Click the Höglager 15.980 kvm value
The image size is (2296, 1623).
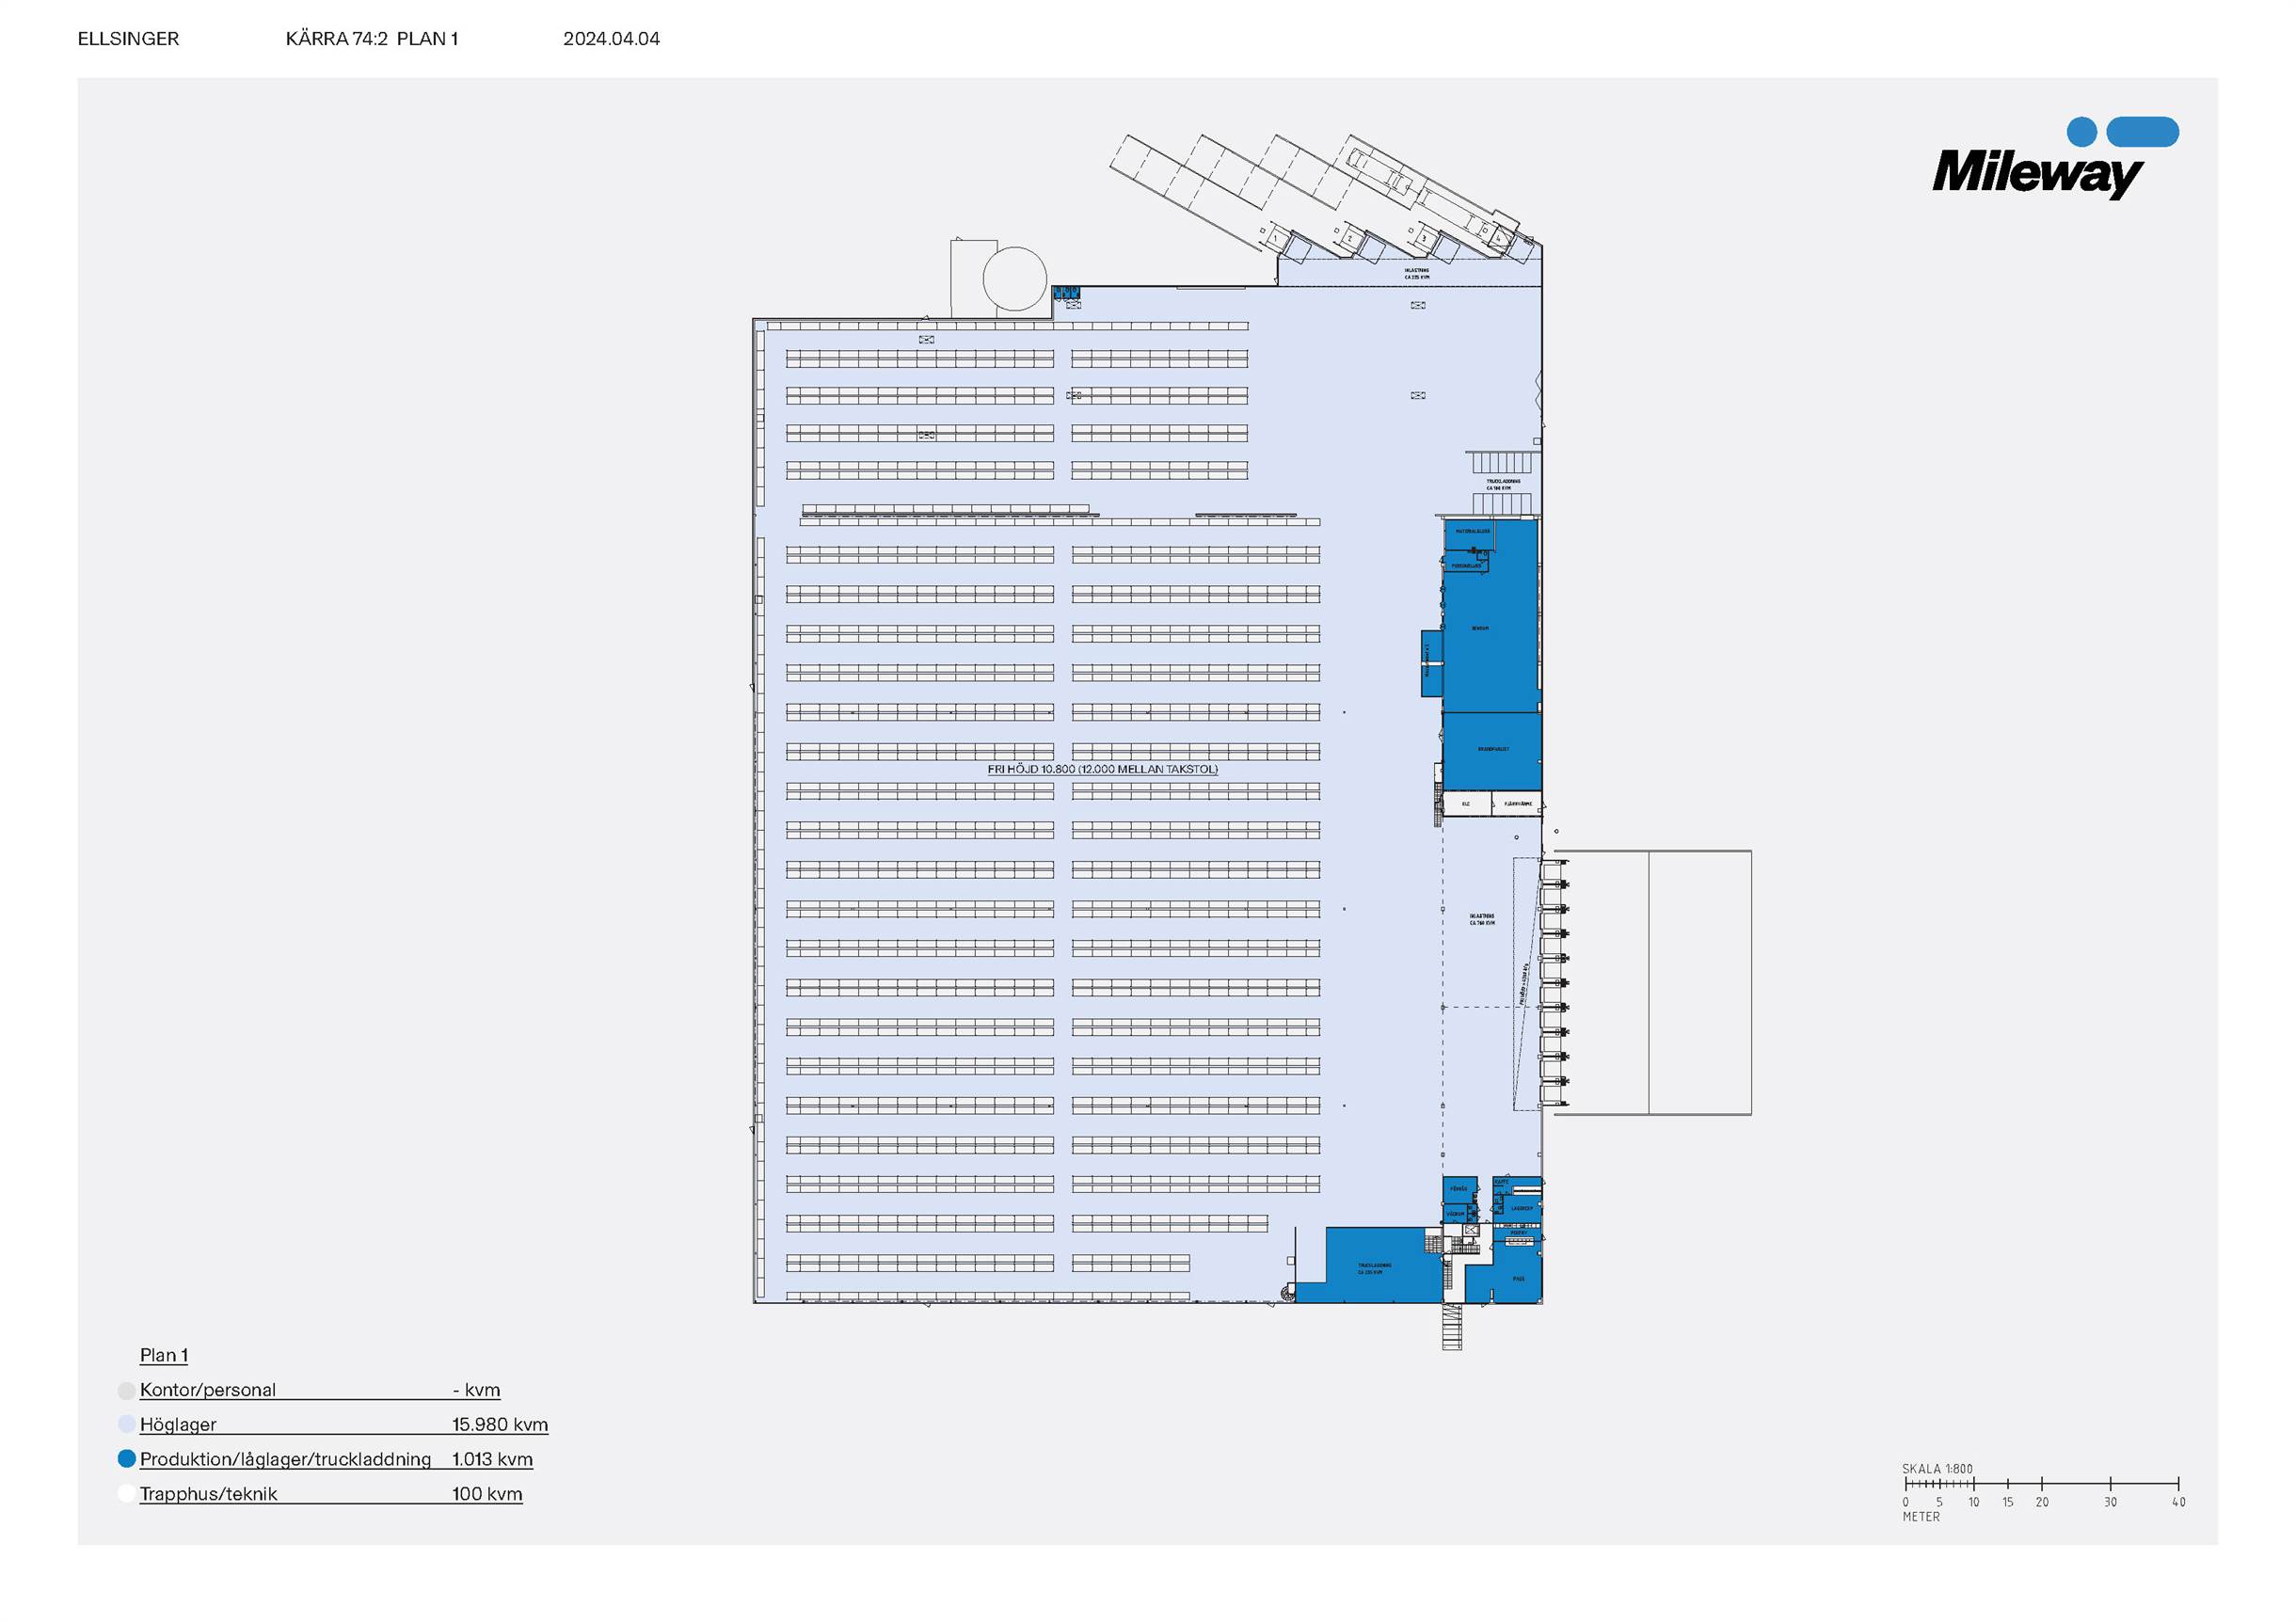[x=499, y=1424]
